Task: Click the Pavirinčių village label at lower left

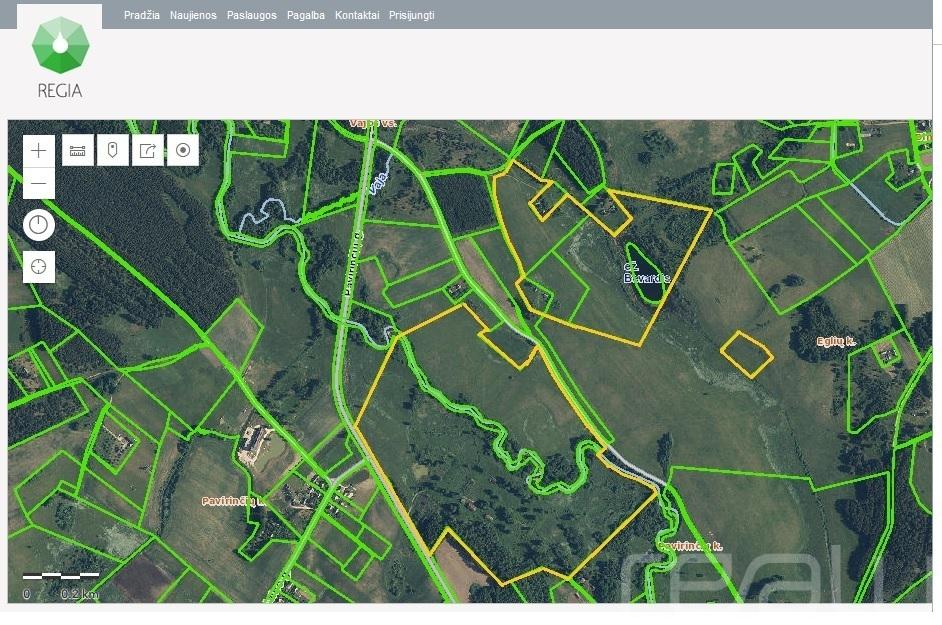Action: (x=235, y=501)
